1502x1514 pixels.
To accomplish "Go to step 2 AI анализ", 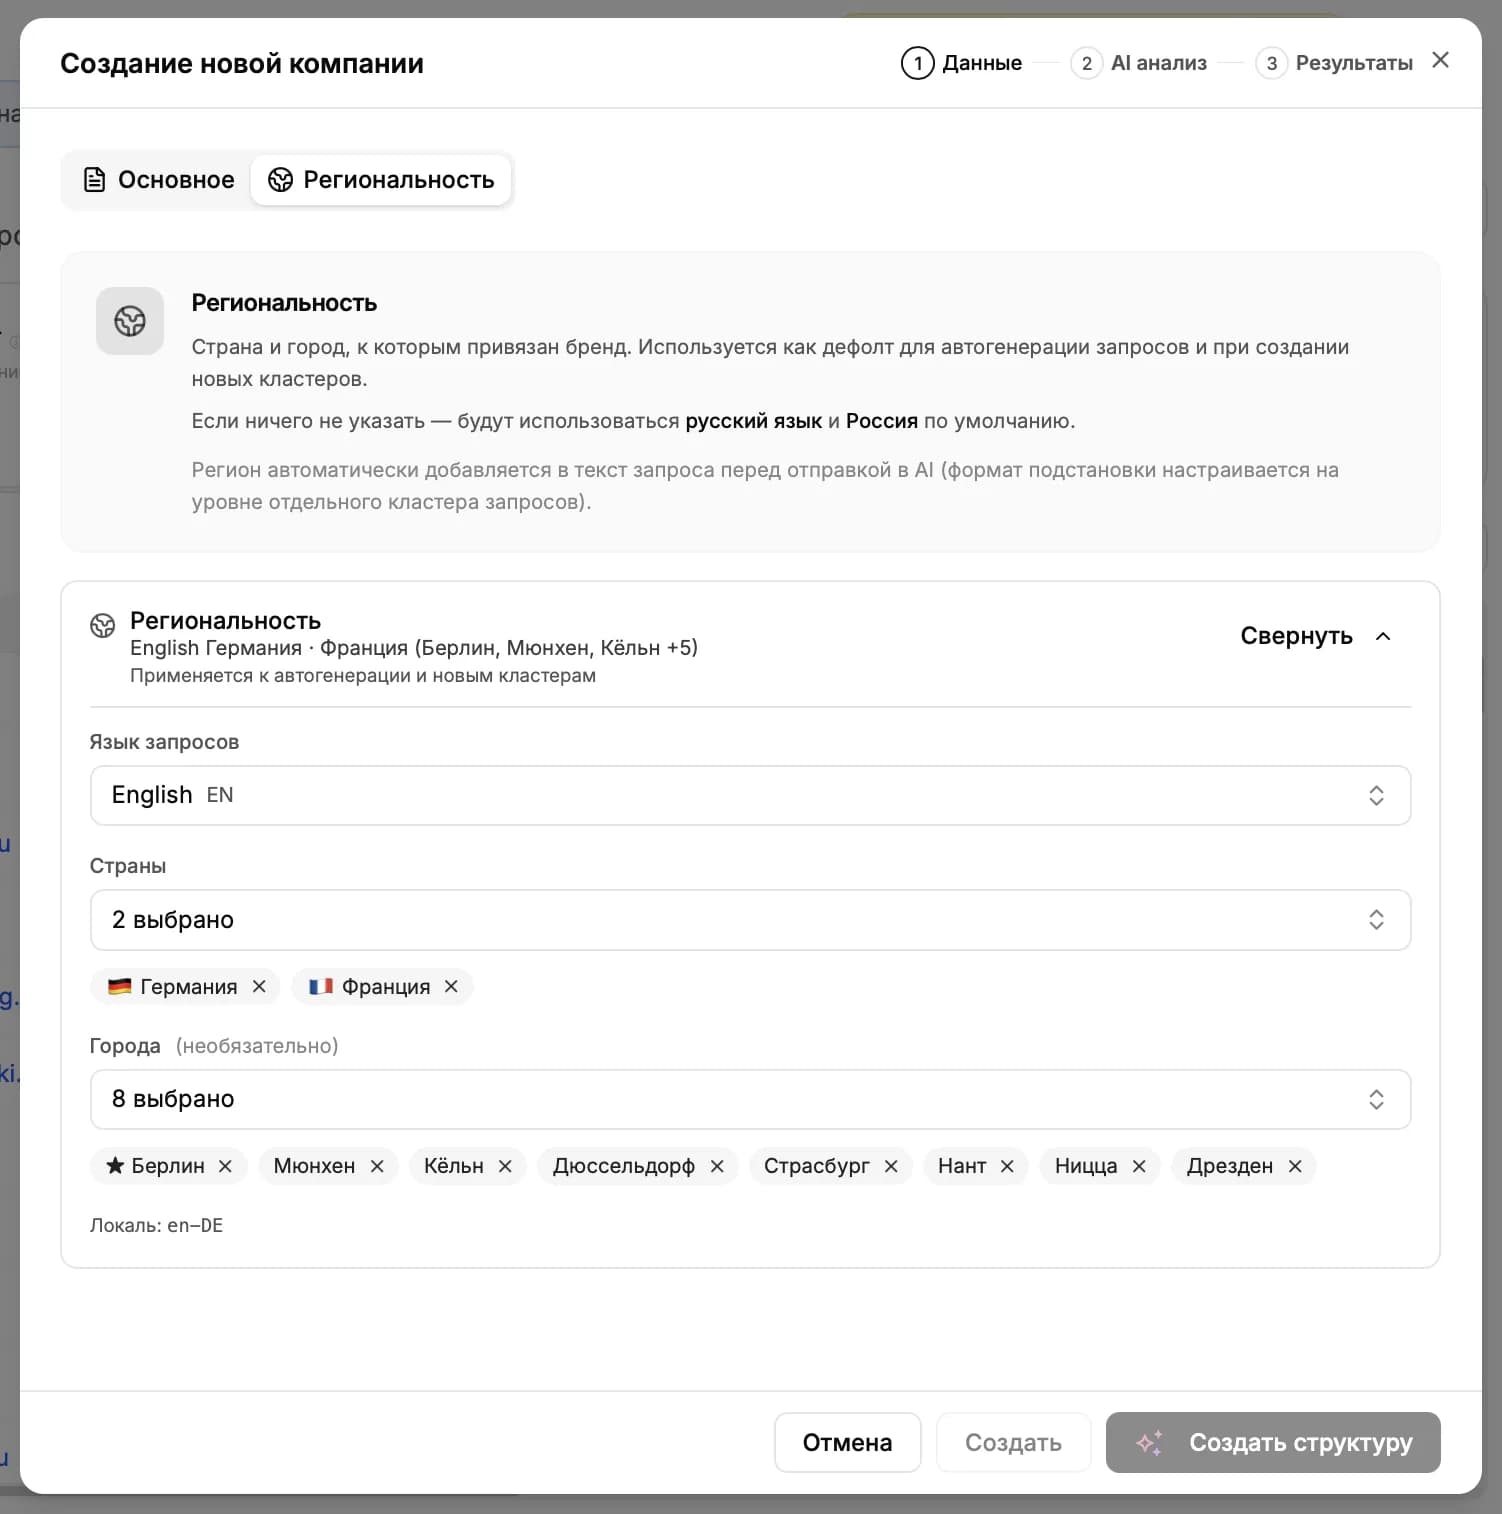I will (1139, 63).
